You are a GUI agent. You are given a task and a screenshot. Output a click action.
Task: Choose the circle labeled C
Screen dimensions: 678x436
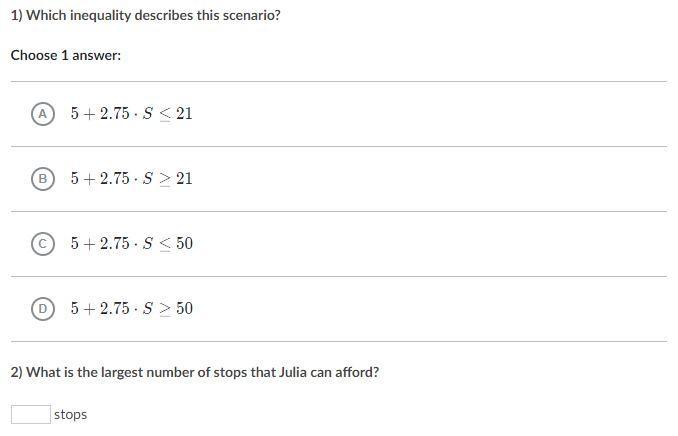(x=43, y=244)
